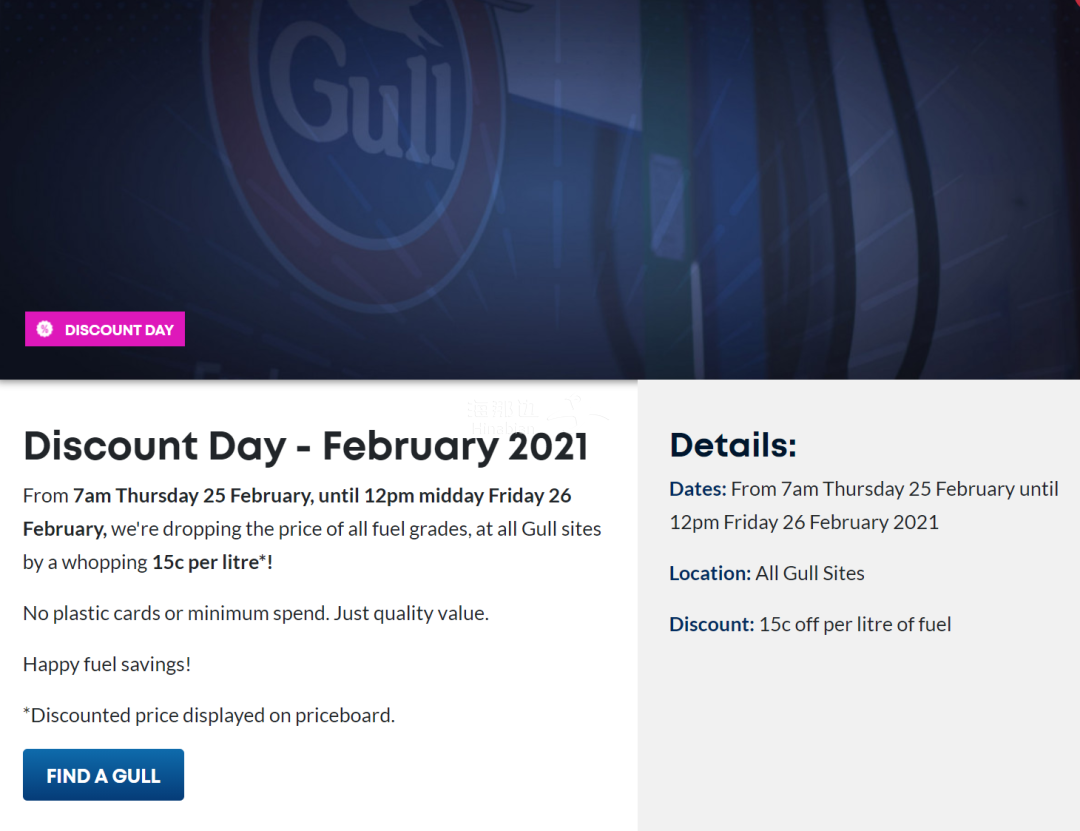1080x831 pixels.
Task: Click the 'Dates:' label in the details panel
Action: (697, 489)
